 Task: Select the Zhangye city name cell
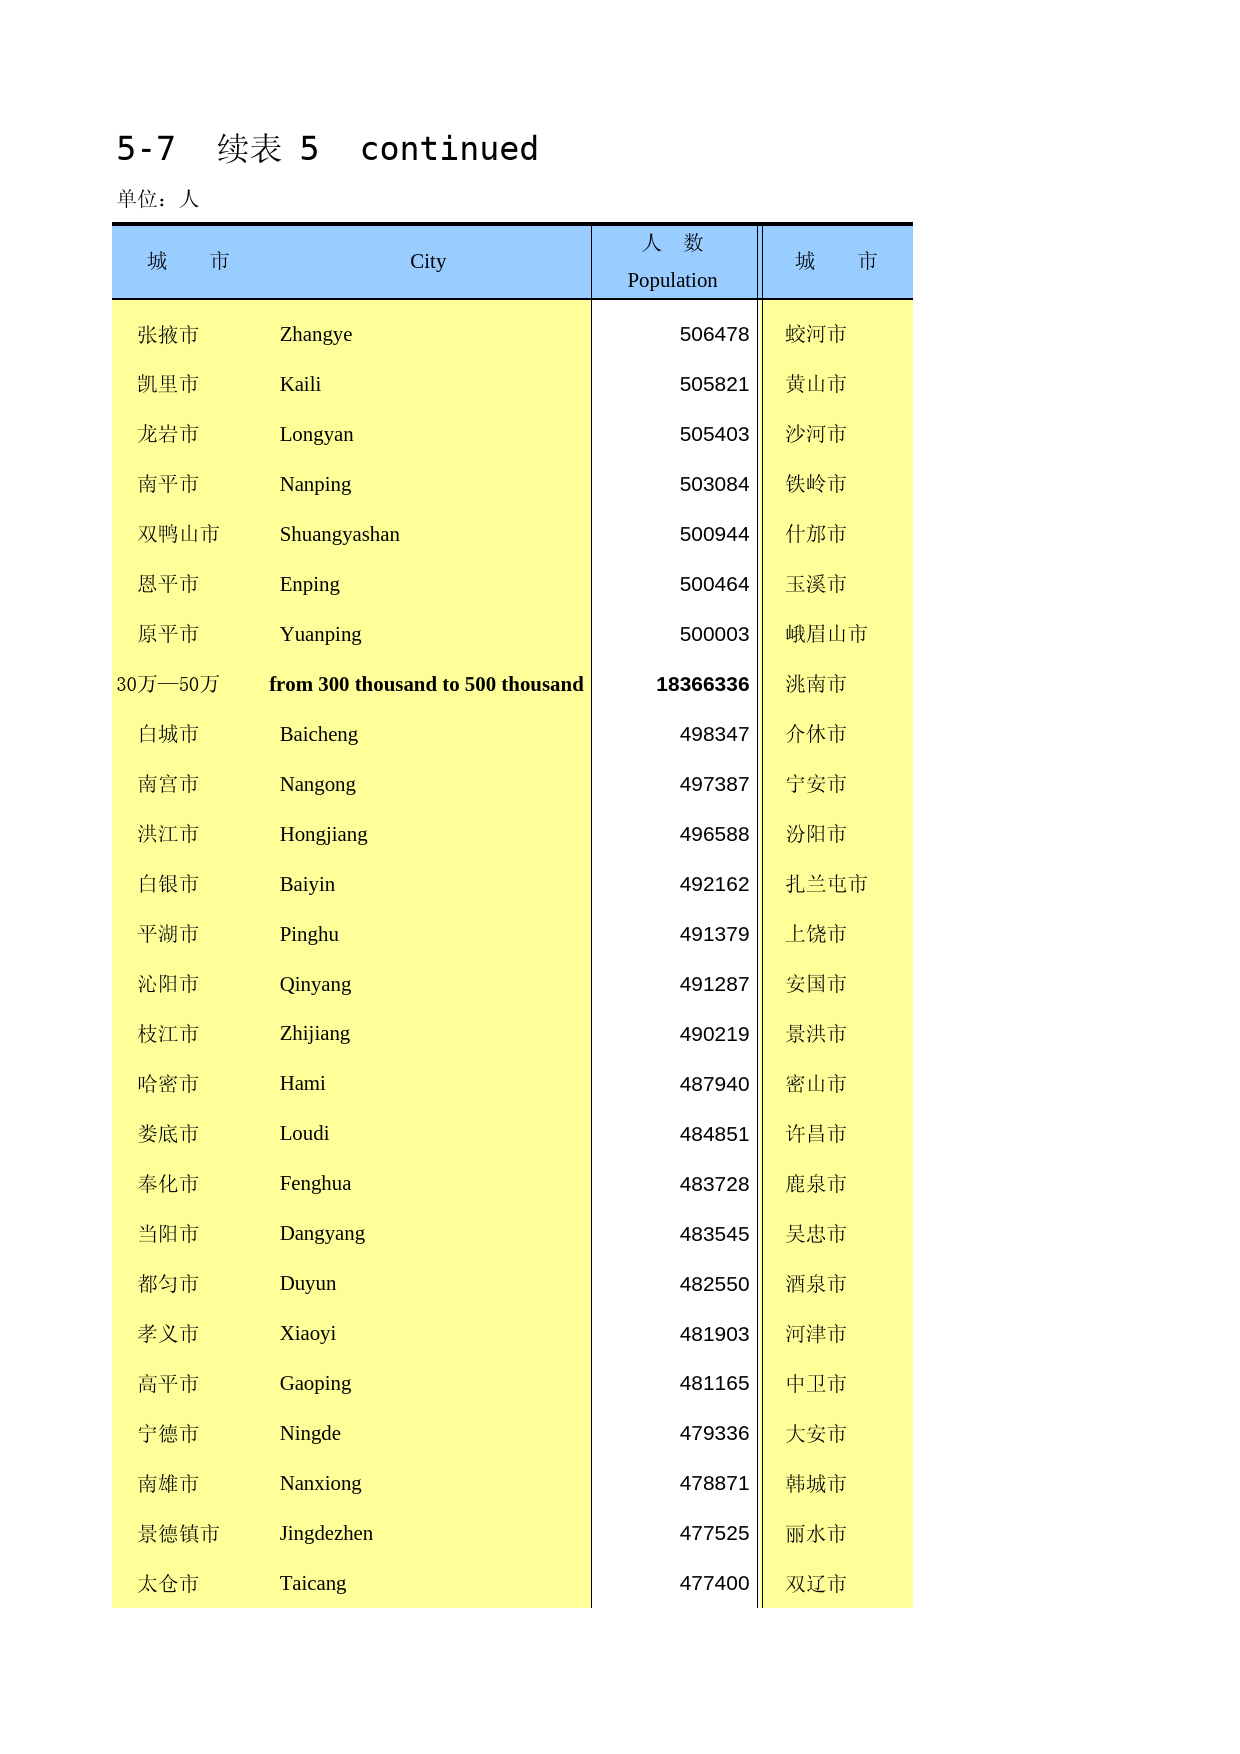click(x=316, y=334)
